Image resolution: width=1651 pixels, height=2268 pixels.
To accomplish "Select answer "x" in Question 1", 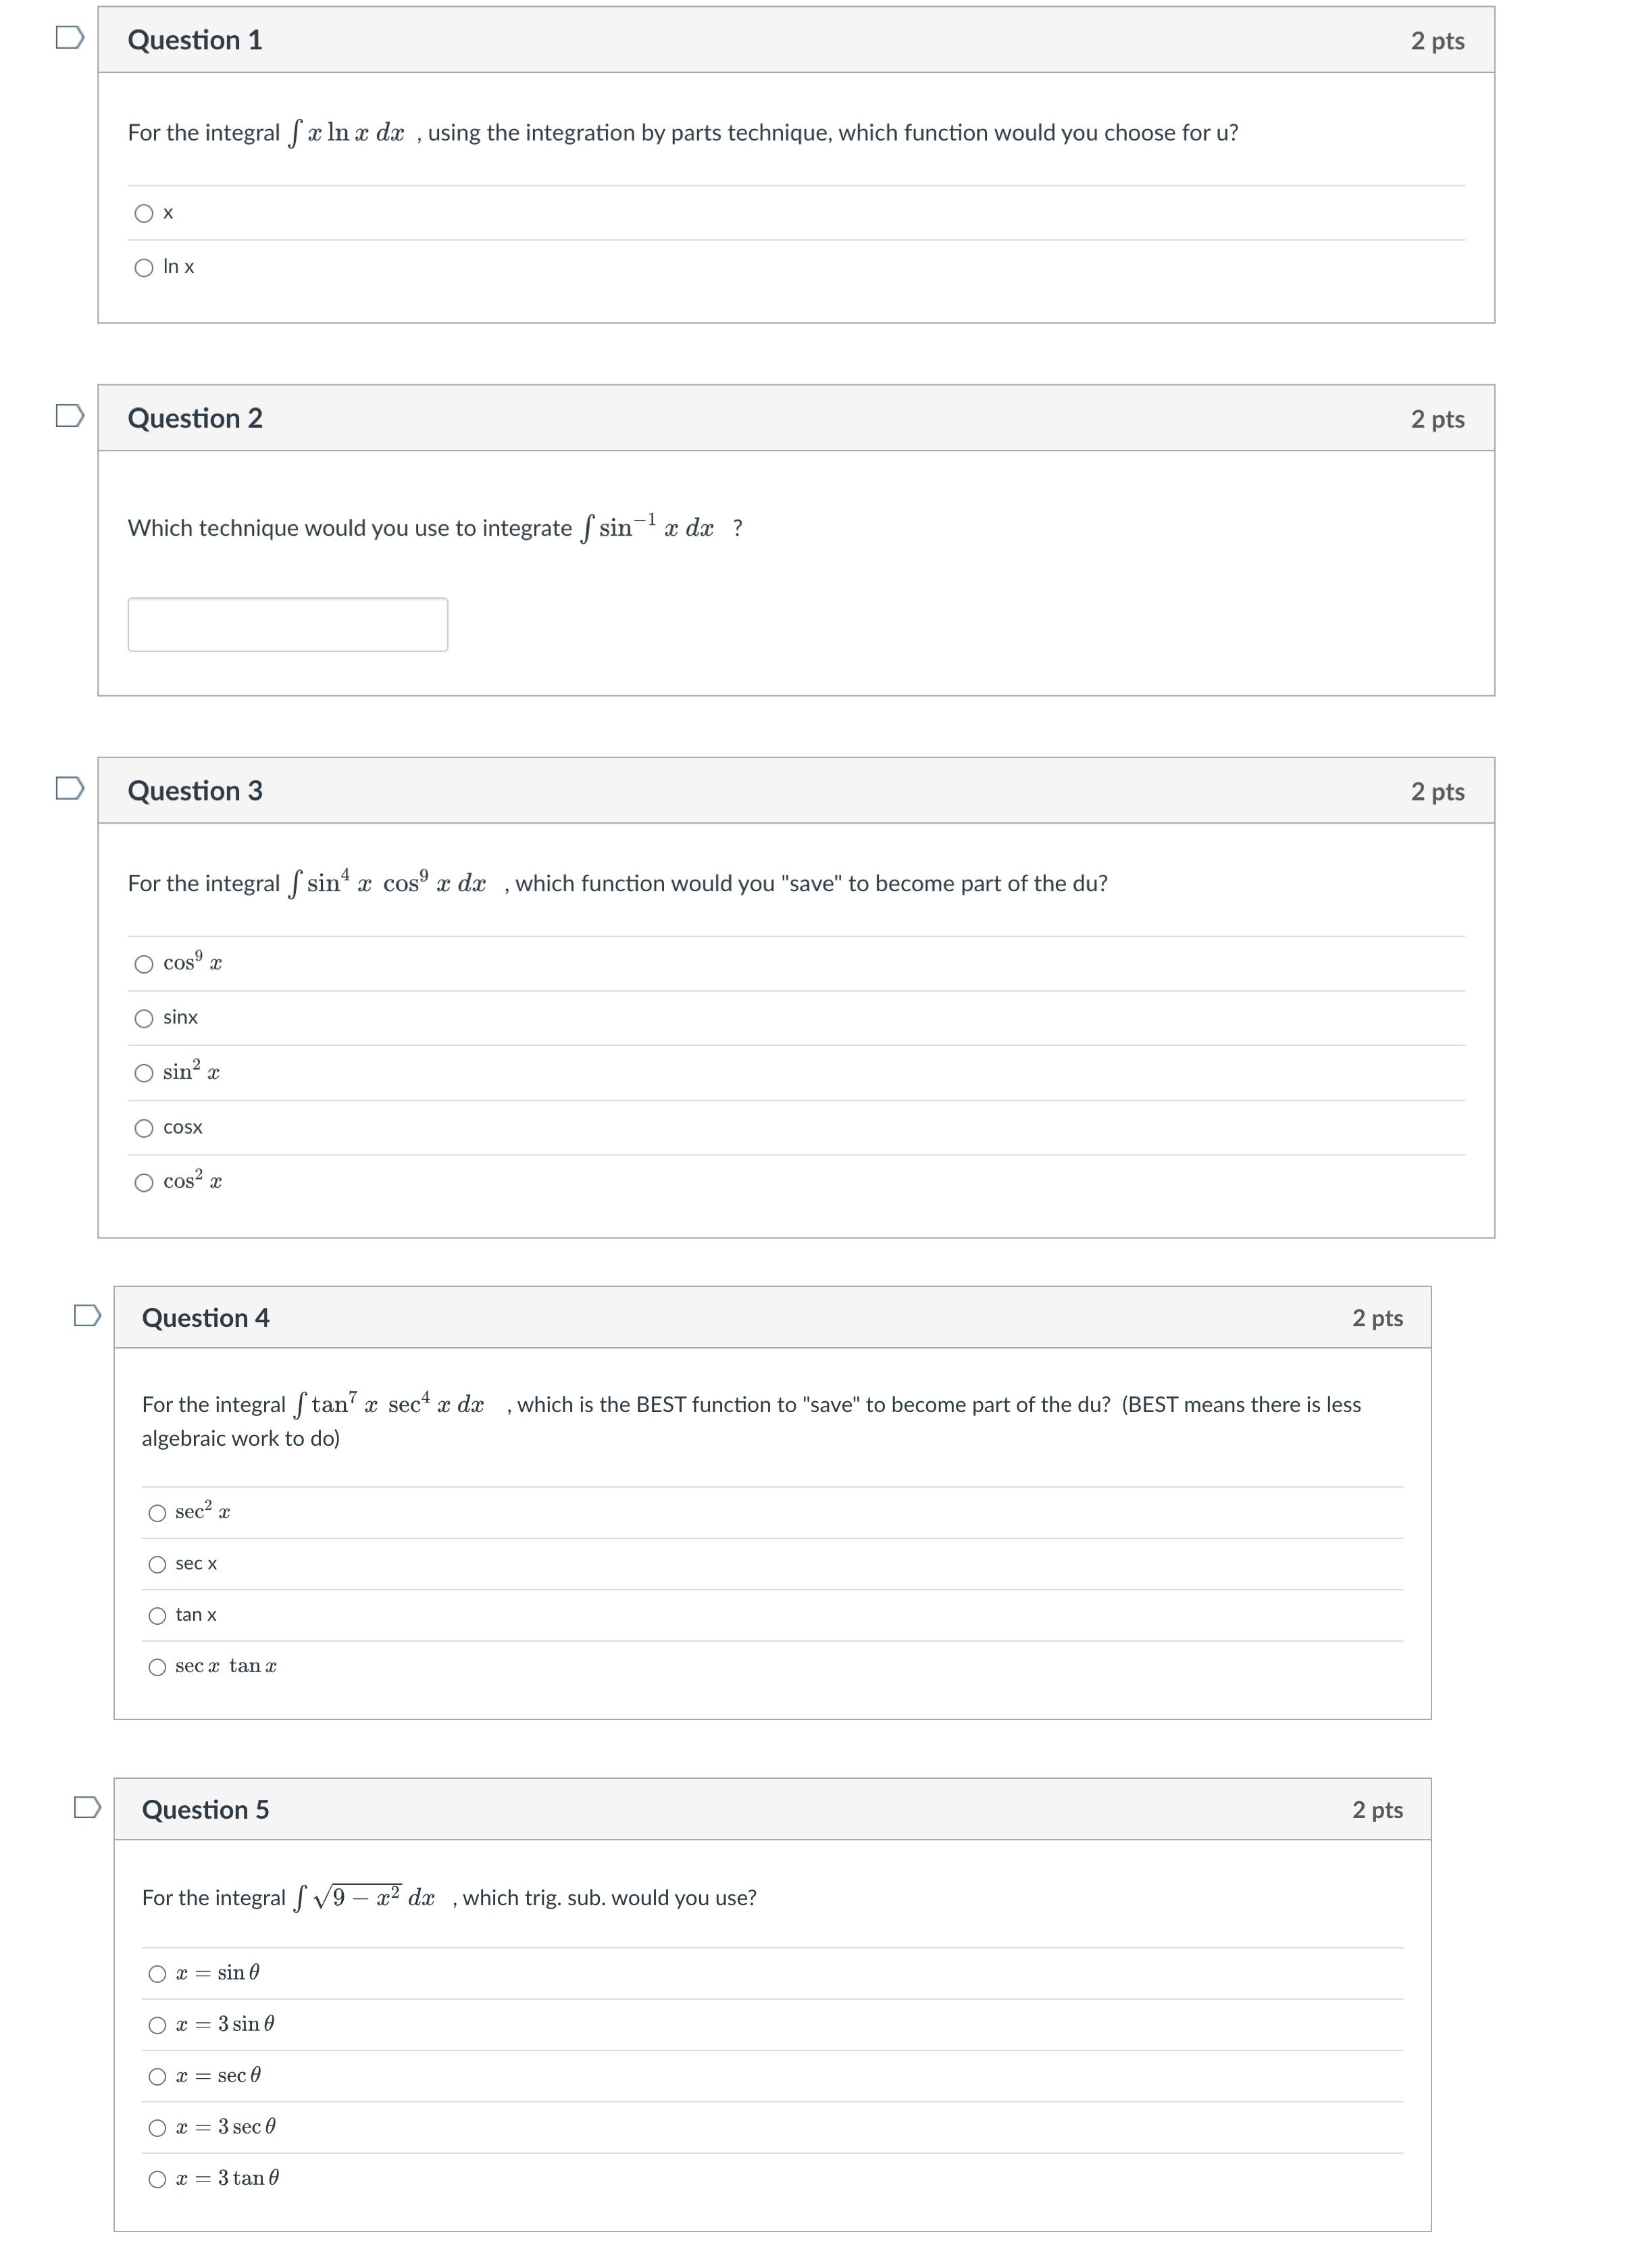I will [x=143, y=212].
